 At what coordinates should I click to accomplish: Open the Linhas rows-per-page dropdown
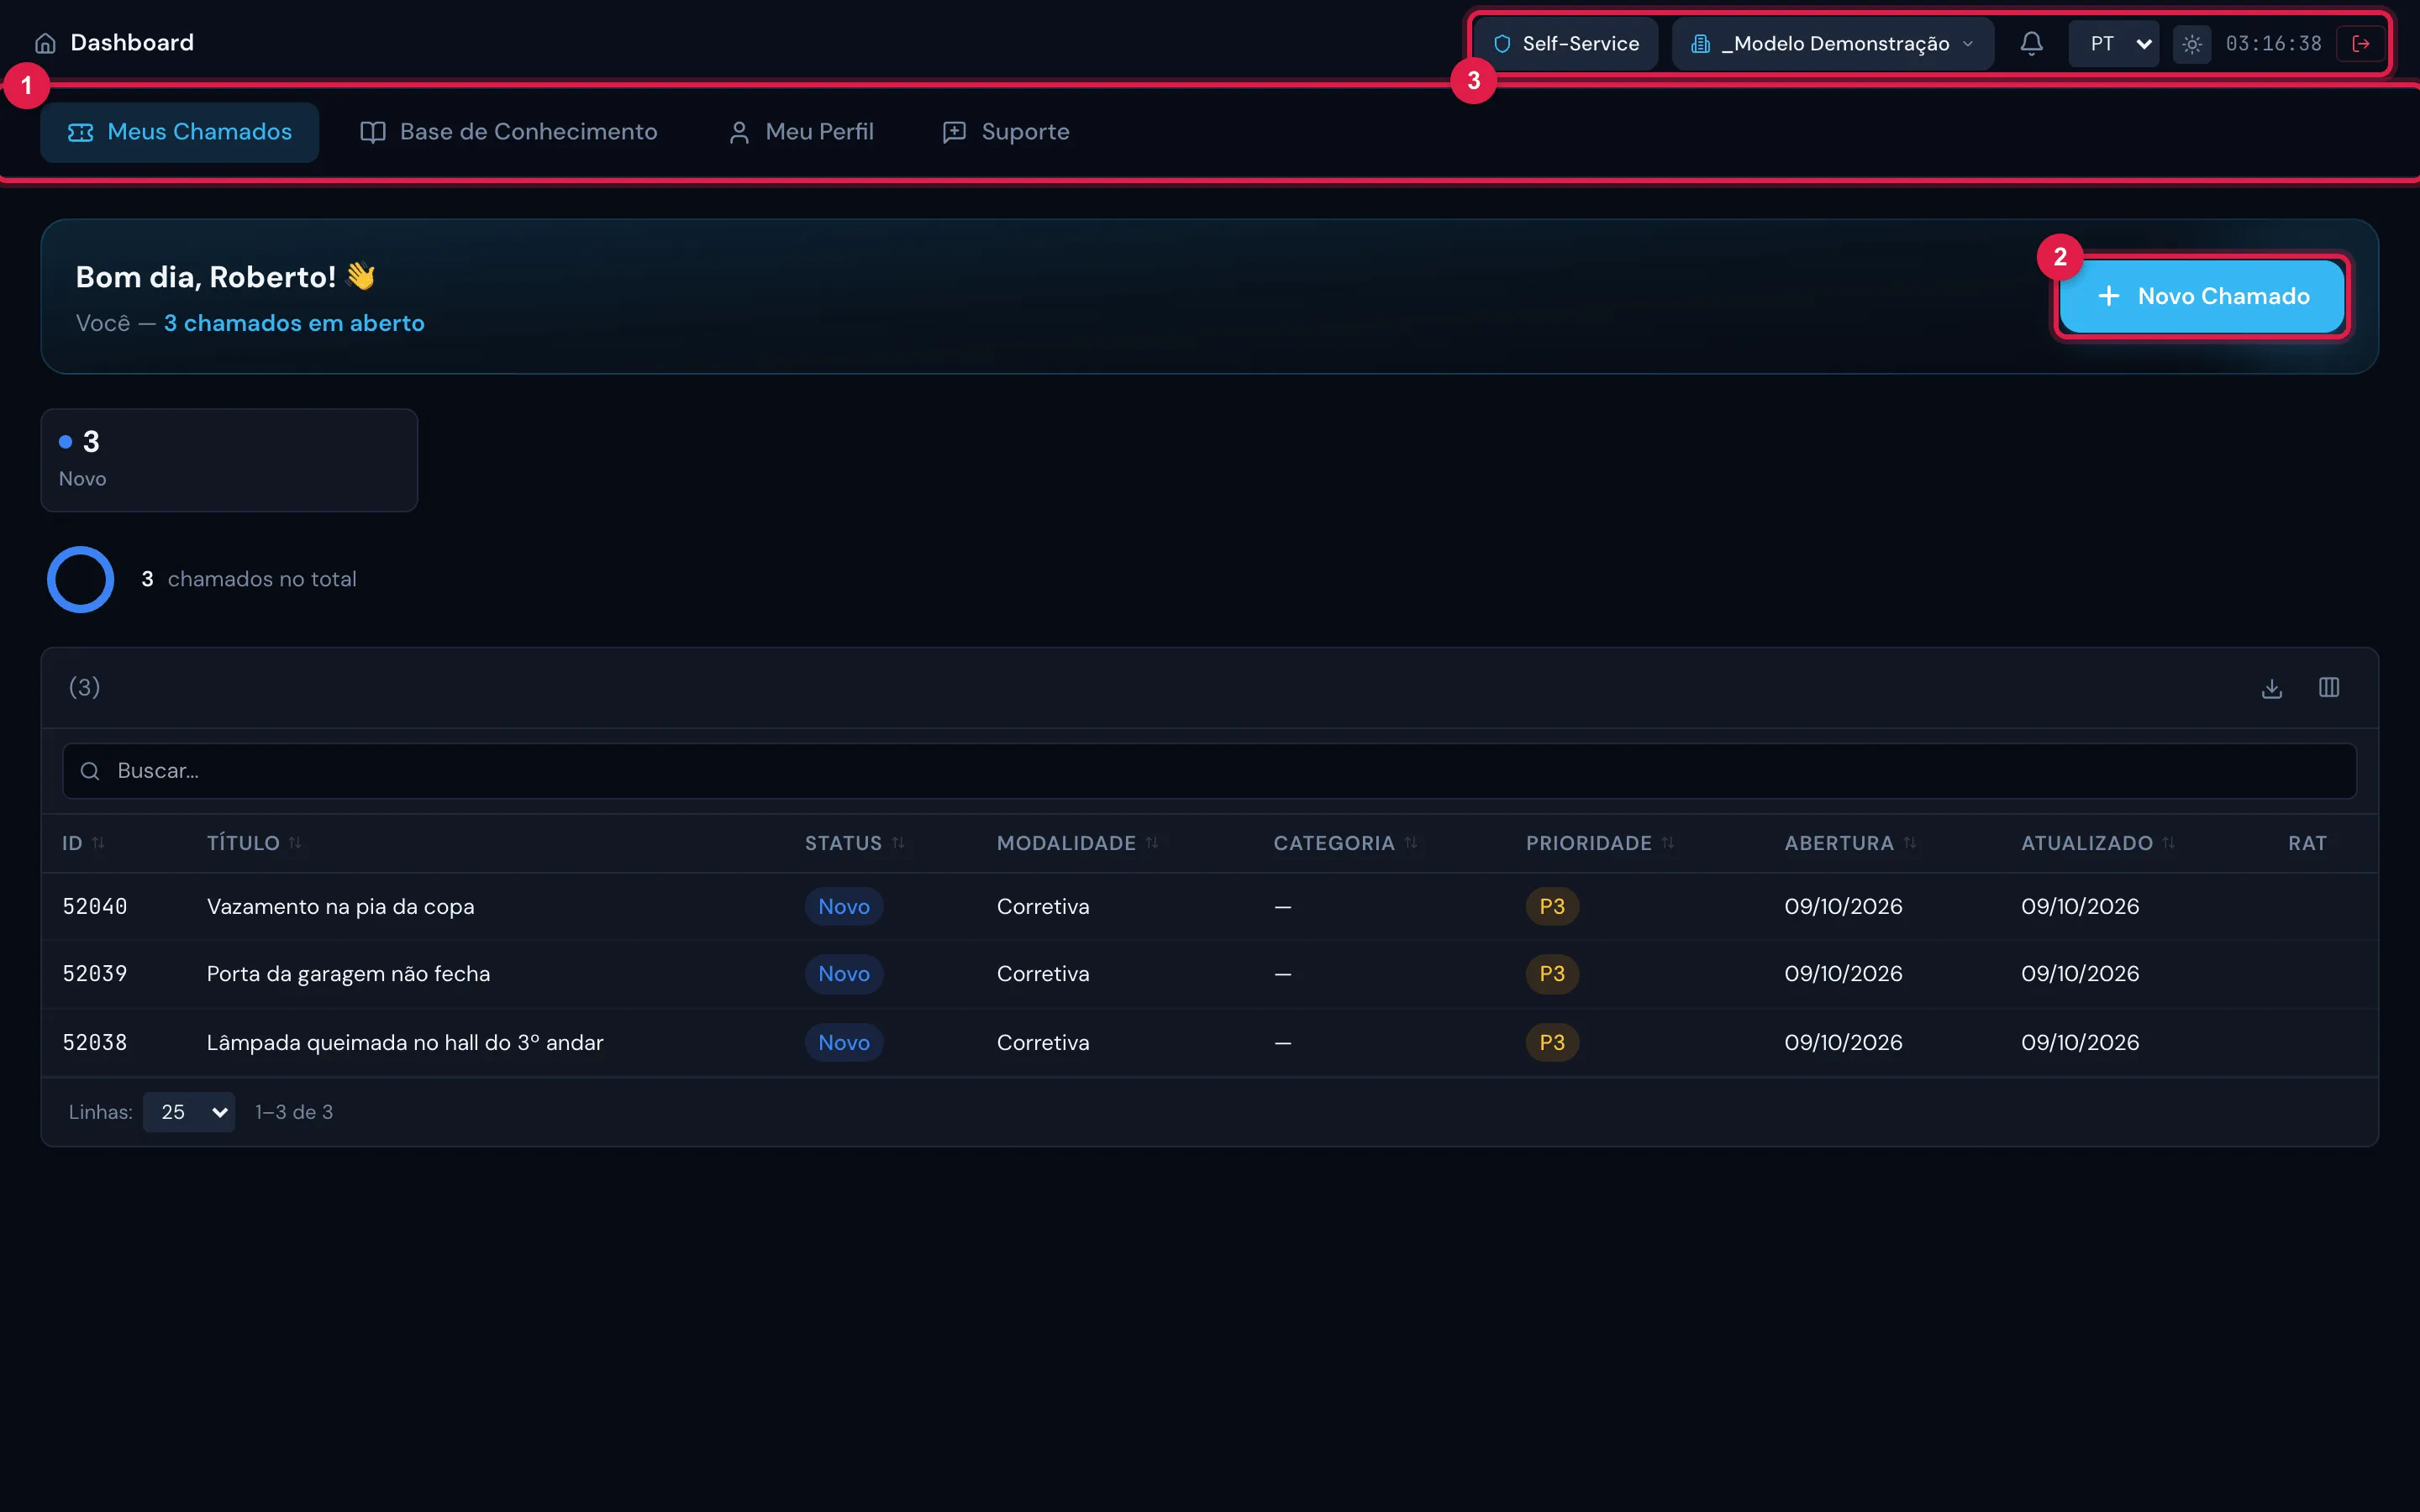click(189, 1112)
